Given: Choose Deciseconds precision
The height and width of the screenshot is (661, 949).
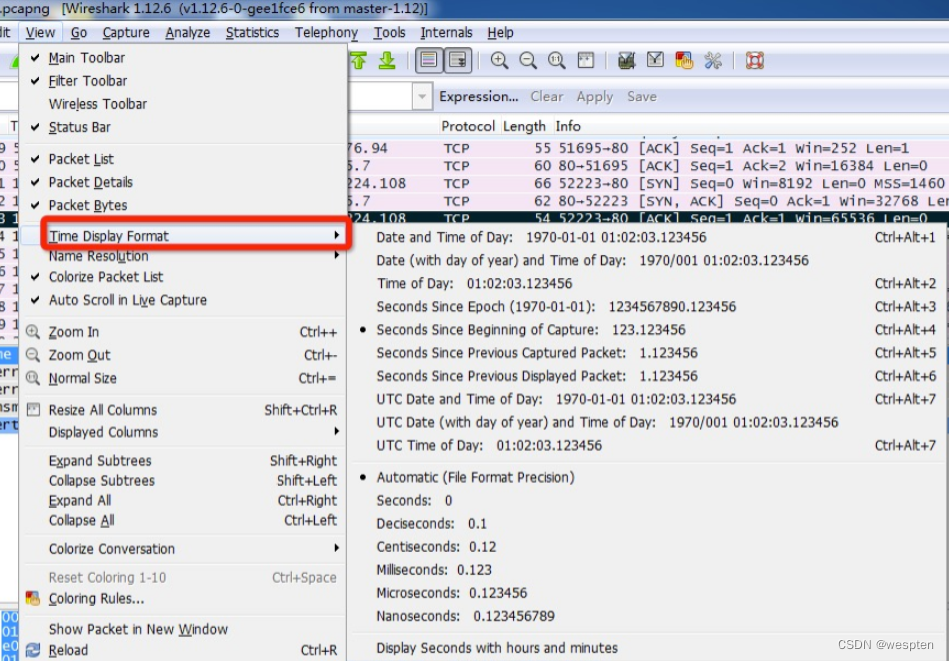Looking at the screenshot, I should click(649, 524).
